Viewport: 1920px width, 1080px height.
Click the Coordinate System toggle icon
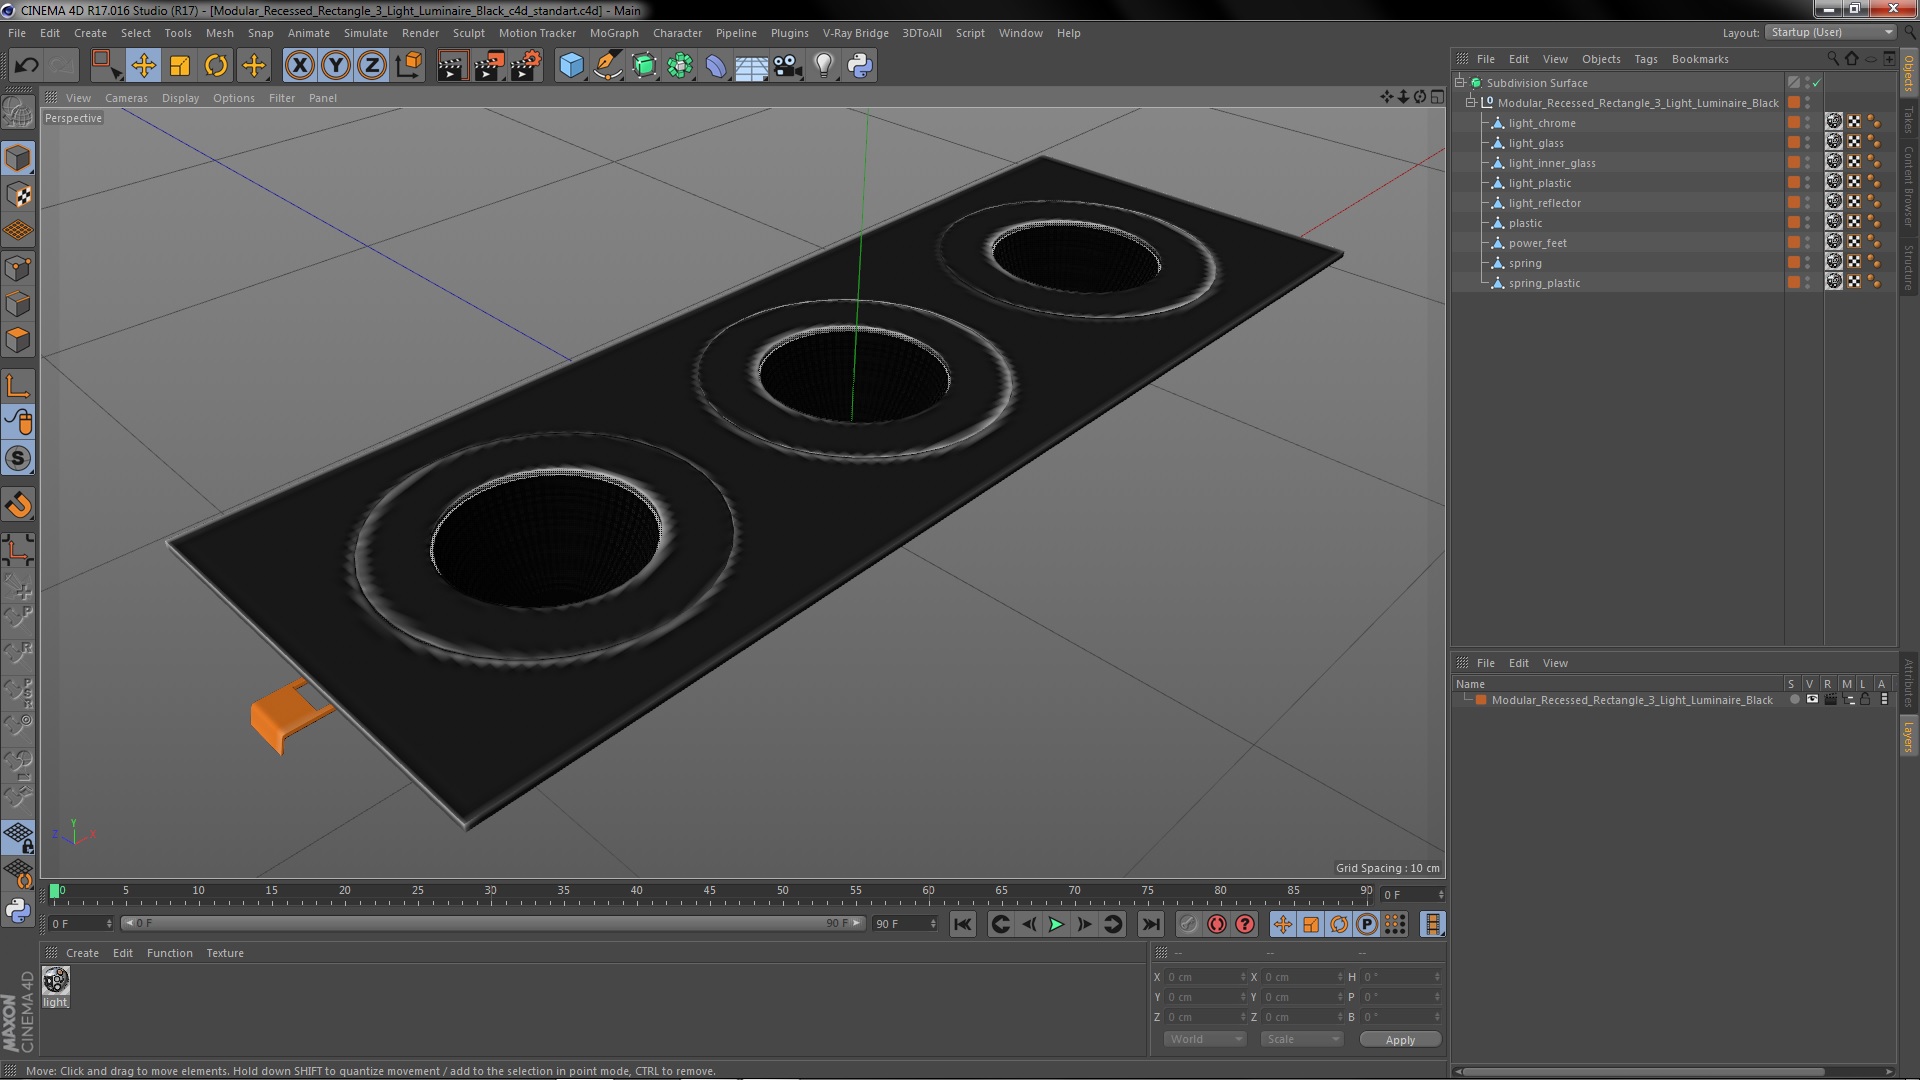click(x=408, y=66)
